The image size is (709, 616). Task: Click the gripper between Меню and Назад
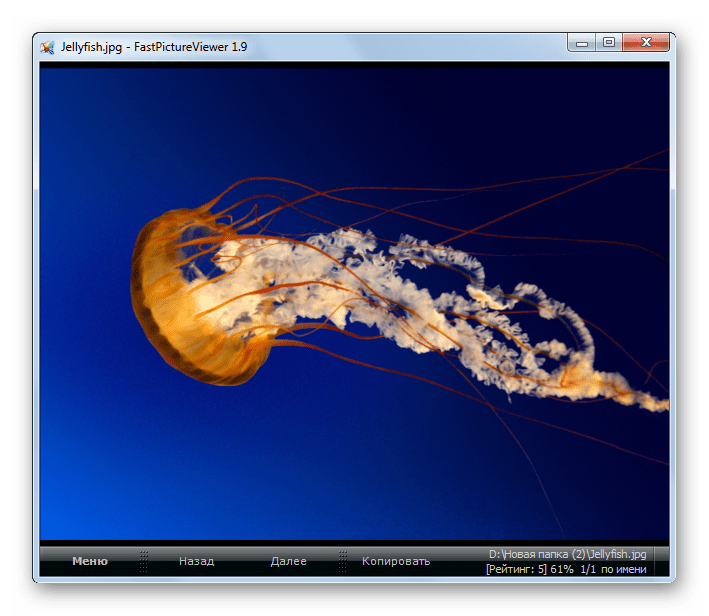pyautogui.click(x=144, y=561)
